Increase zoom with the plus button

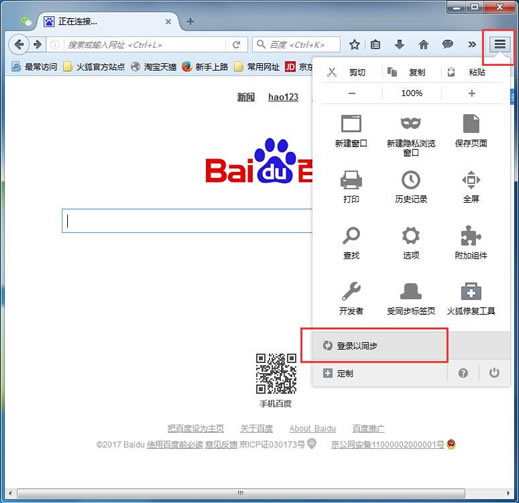coord(471,93)
